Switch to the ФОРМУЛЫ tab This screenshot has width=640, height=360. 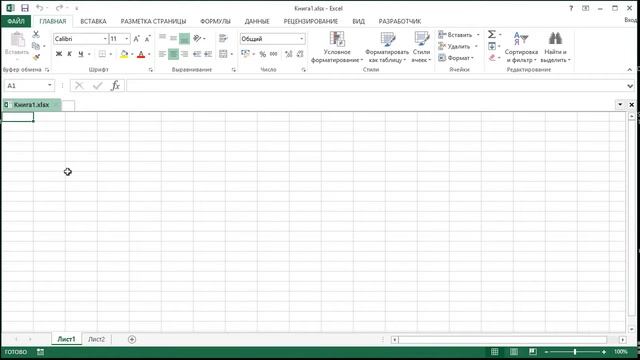point(215,21)
